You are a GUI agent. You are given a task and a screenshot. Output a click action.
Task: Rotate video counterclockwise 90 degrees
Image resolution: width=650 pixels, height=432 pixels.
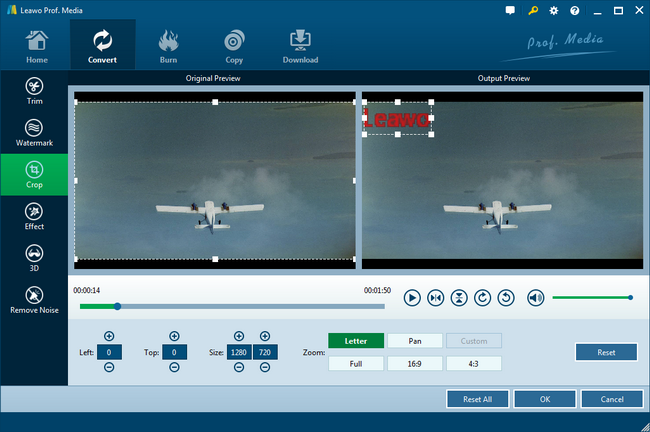pos(506,298)
